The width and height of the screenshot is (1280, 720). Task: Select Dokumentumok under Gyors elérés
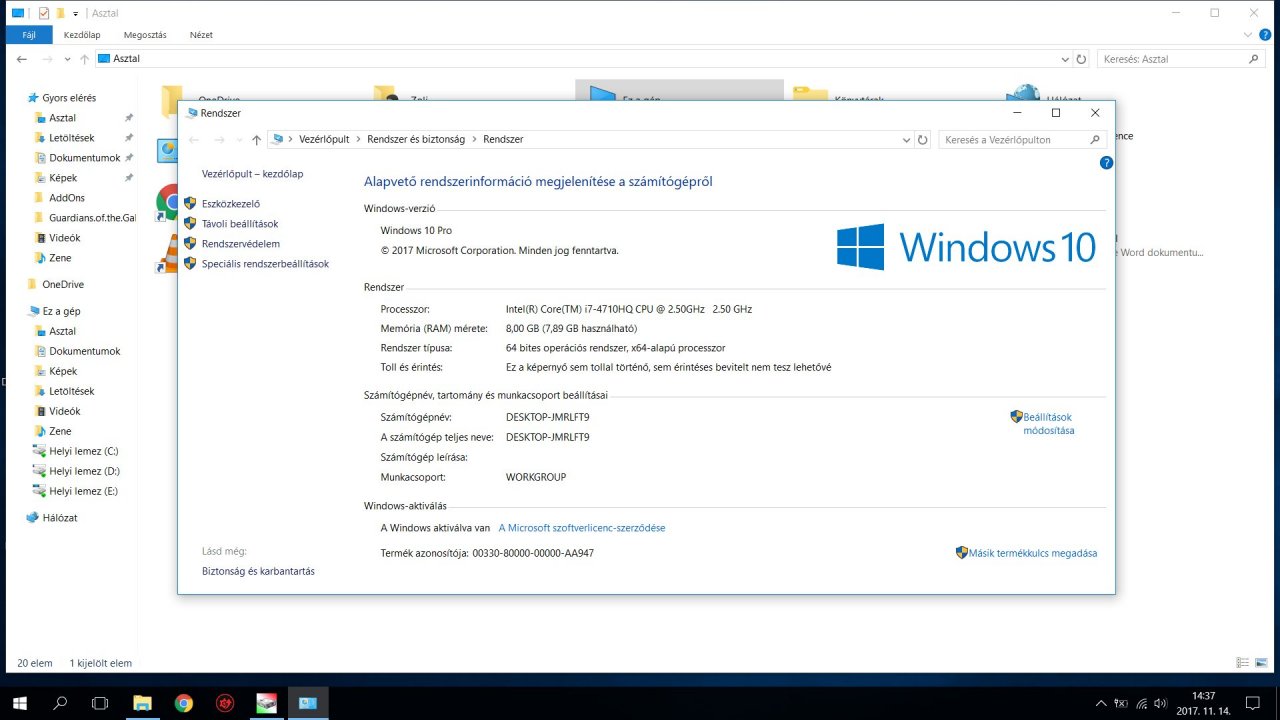84,158
